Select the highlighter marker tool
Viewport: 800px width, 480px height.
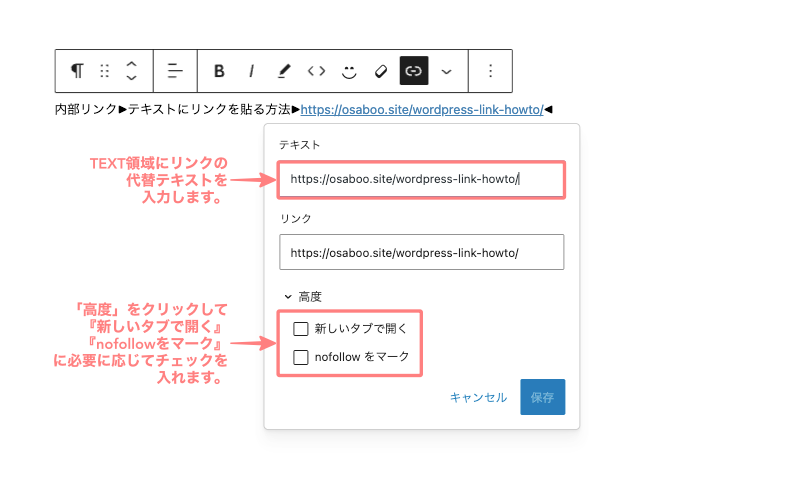pyautogui.click(x=284, y=71)
